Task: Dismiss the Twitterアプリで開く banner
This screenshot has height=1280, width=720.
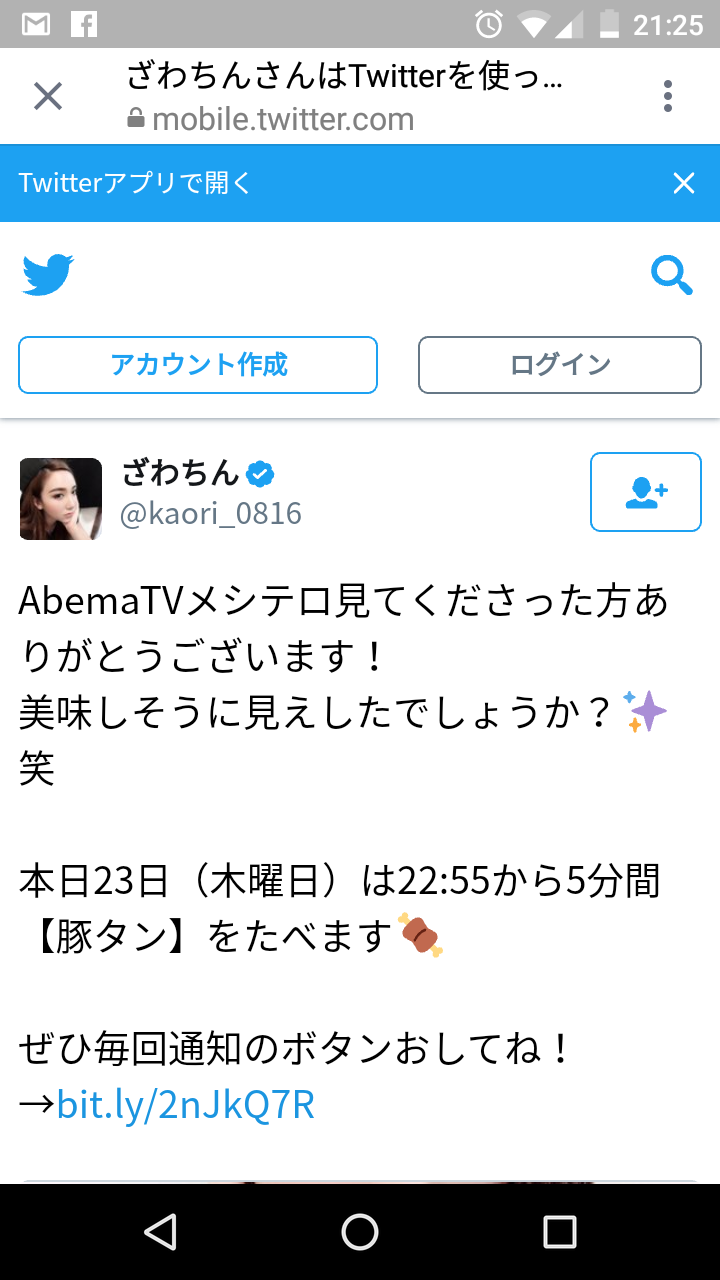Action: point(684,183)
